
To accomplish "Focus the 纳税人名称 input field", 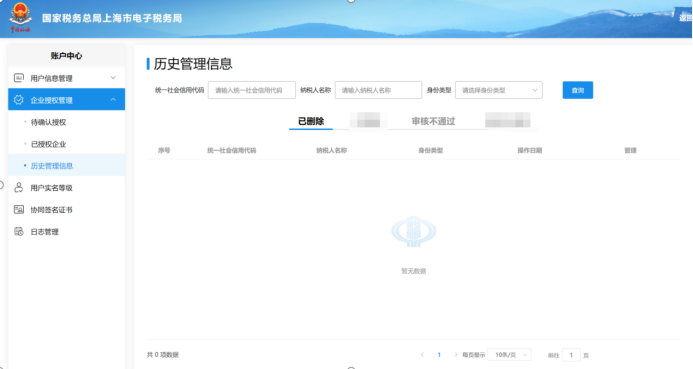I will pyautogui.click(x=378, y=90).
